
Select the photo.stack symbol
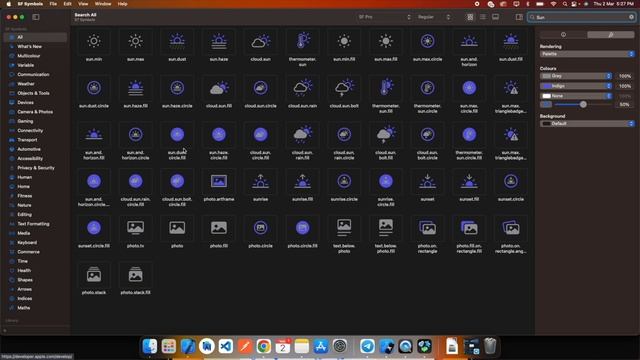[94, 275]
